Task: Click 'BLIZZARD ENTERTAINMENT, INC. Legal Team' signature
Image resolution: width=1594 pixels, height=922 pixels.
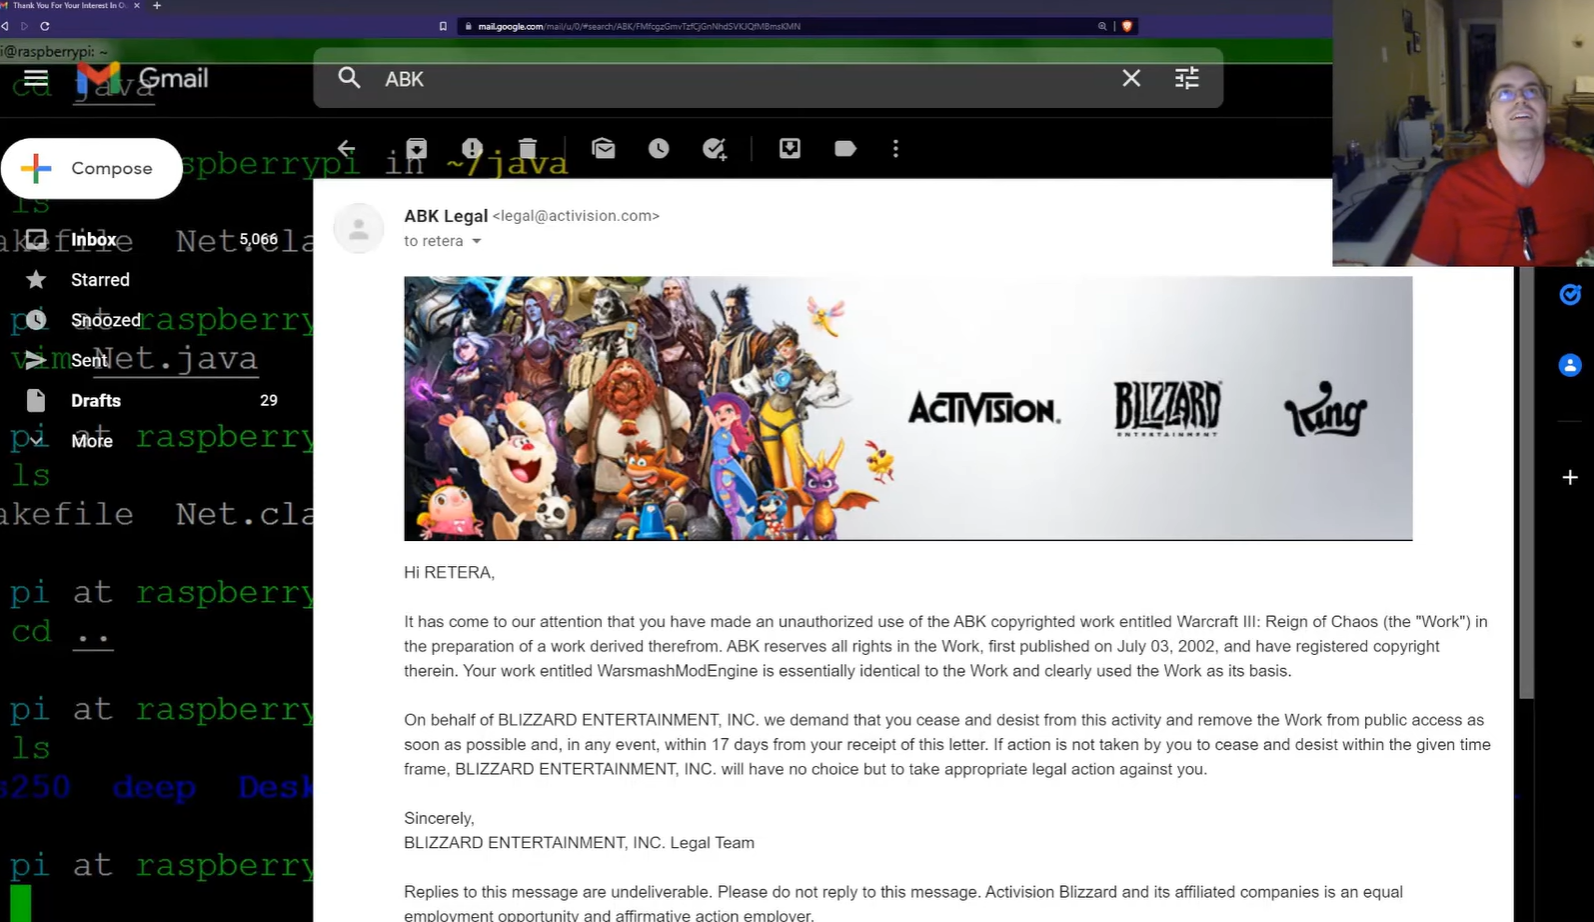Action: [579, 843]
